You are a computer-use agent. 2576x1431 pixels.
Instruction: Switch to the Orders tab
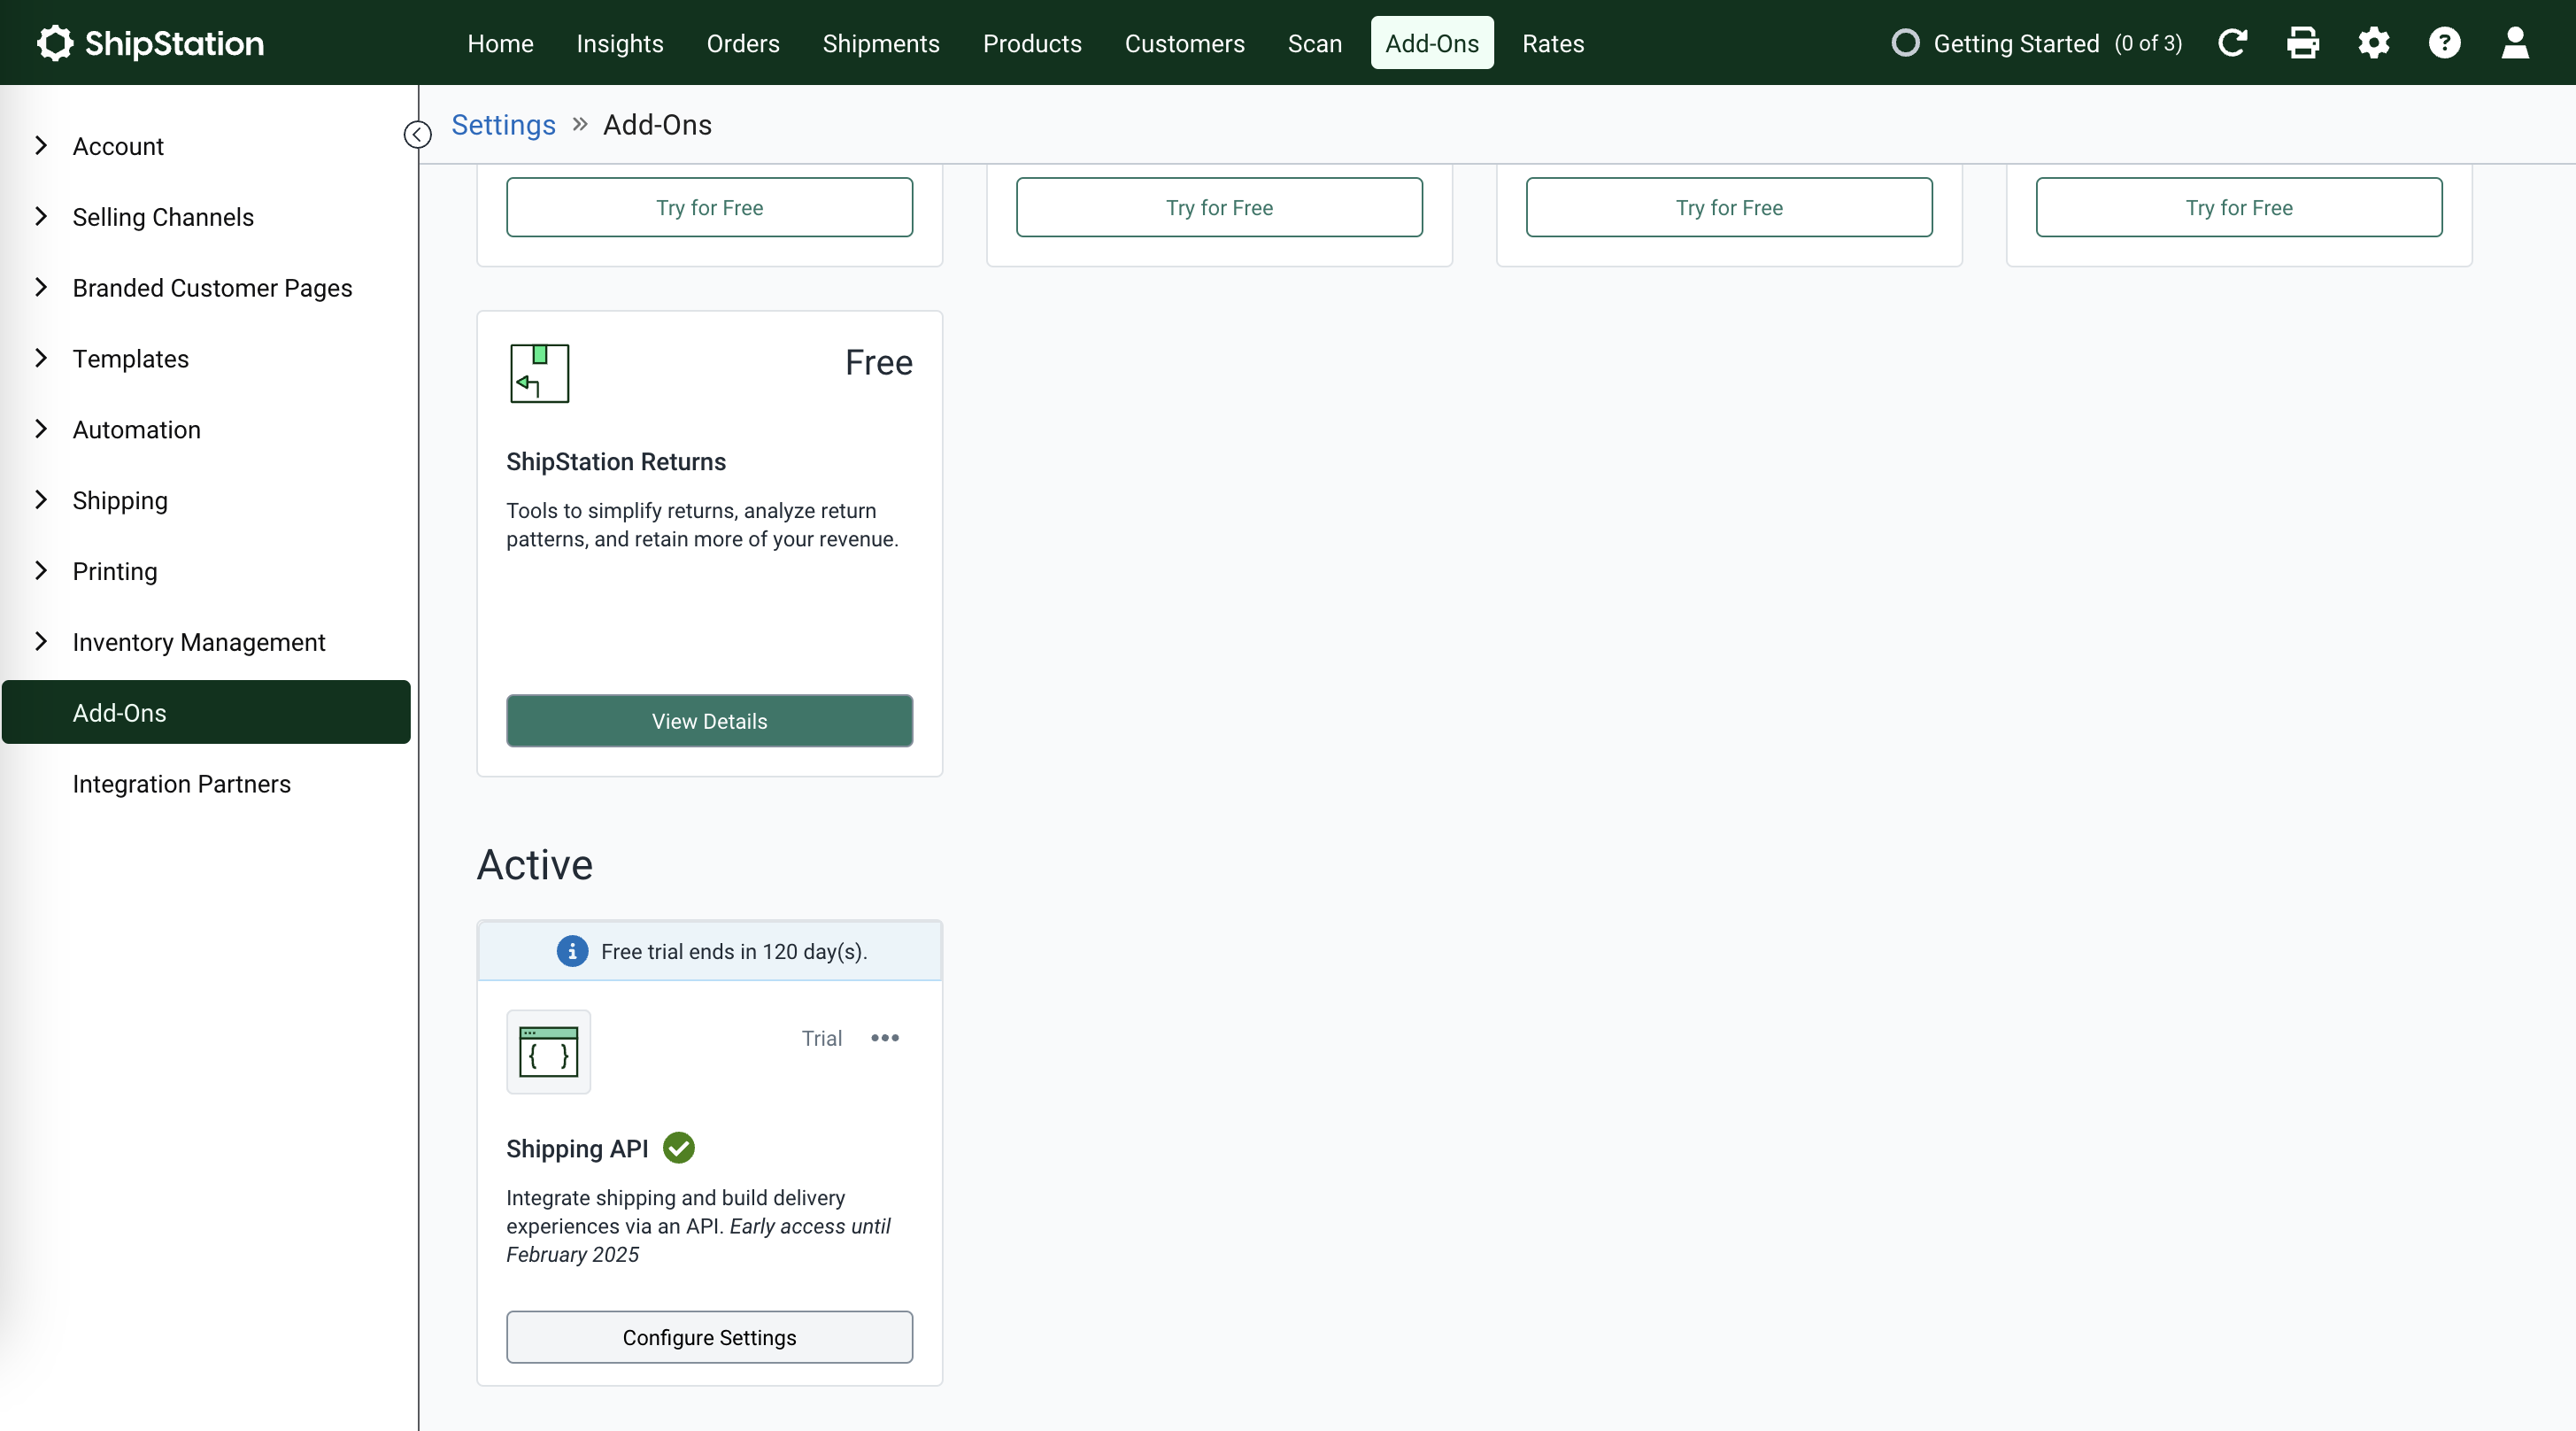point(742,43)
